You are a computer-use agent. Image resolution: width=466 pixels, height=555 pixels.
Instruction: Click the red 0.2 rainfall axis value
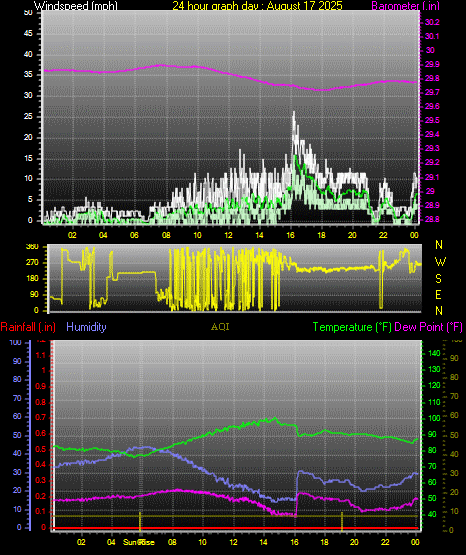41,496
